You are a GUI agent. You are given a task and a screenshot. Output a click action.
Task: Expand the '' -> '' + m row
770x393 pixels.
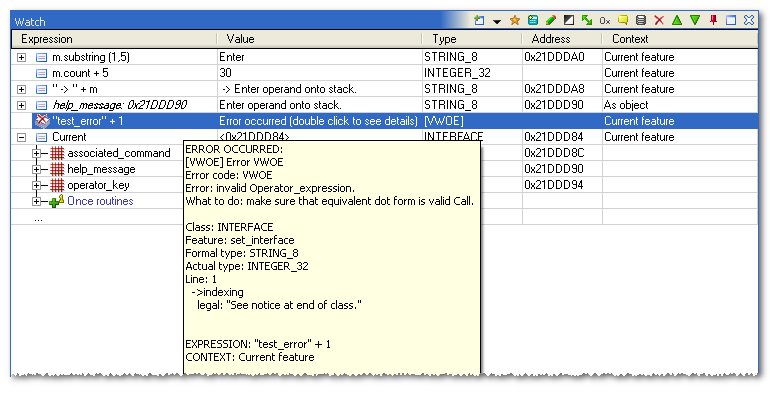coord(21,89)
